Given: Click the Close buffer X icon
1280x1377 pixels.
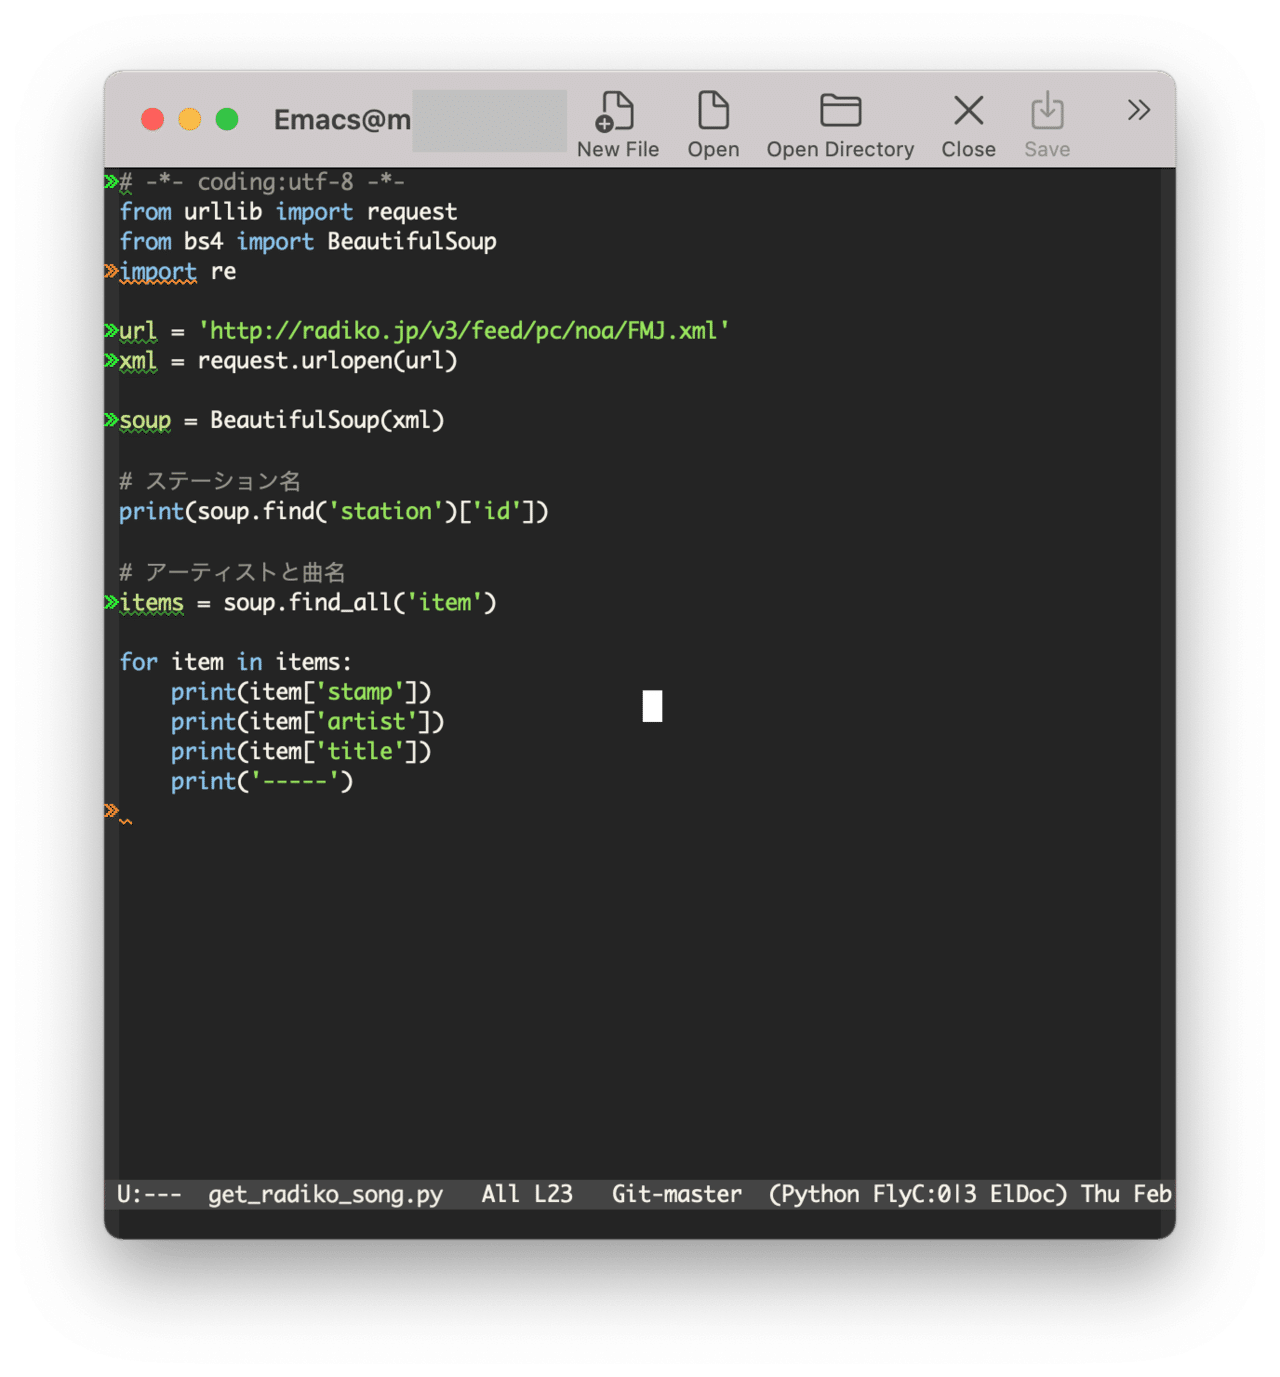Looking at the screenshot, I should (966, 112).
